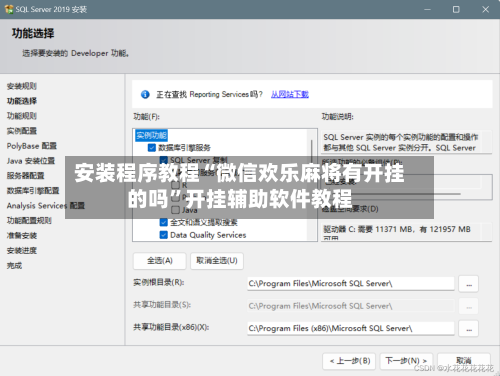Click the 全选(A) select-all button
The height and width of the screenshot is (376, 500).
point(160,261)
